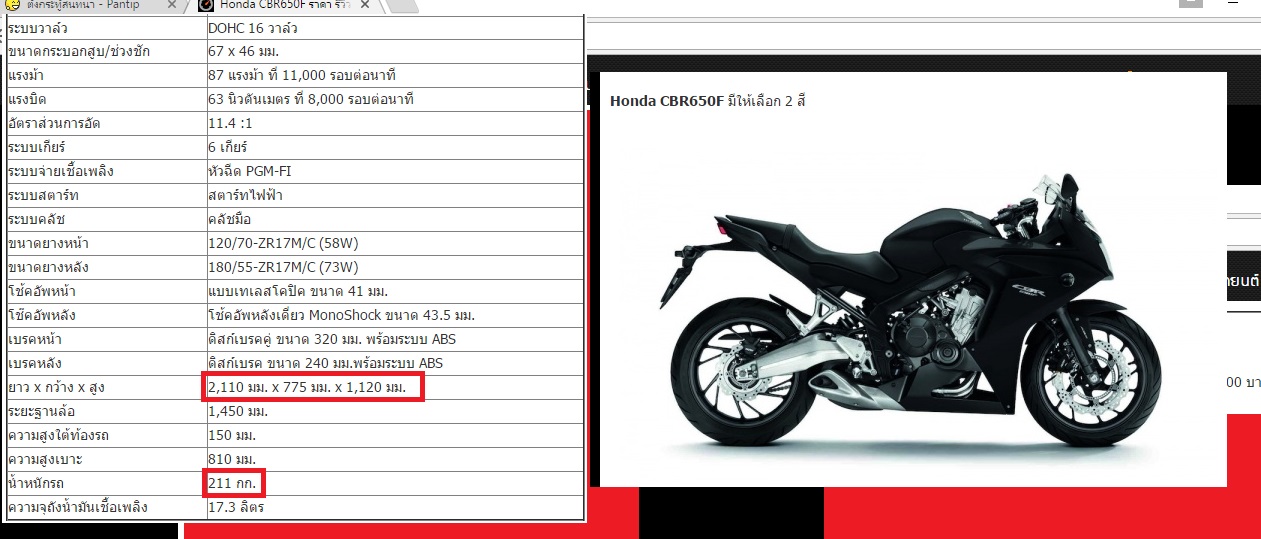Click '87 แรงม้า ที่ 11,000 รอบต่อนาที' cell
This screenshot has height=539, width=1261.
(x=394, y=76)
